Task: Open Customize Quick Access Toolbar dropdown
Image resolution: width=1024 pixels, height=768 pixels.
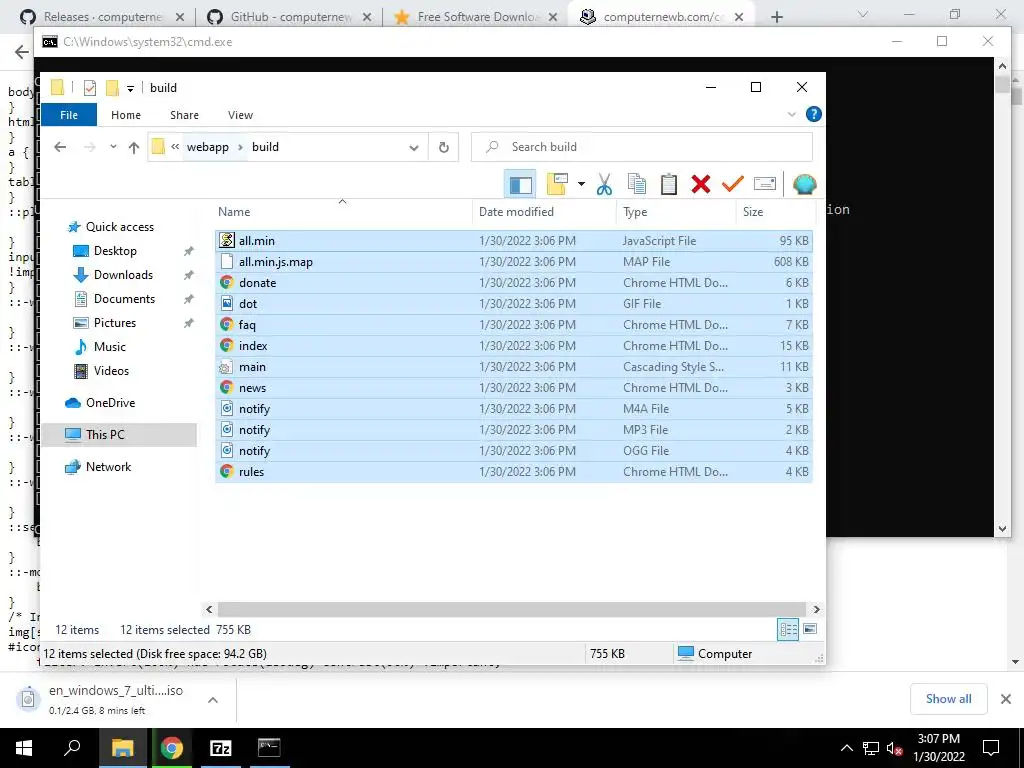Action: pyautogui.click(x=131, y=88)
